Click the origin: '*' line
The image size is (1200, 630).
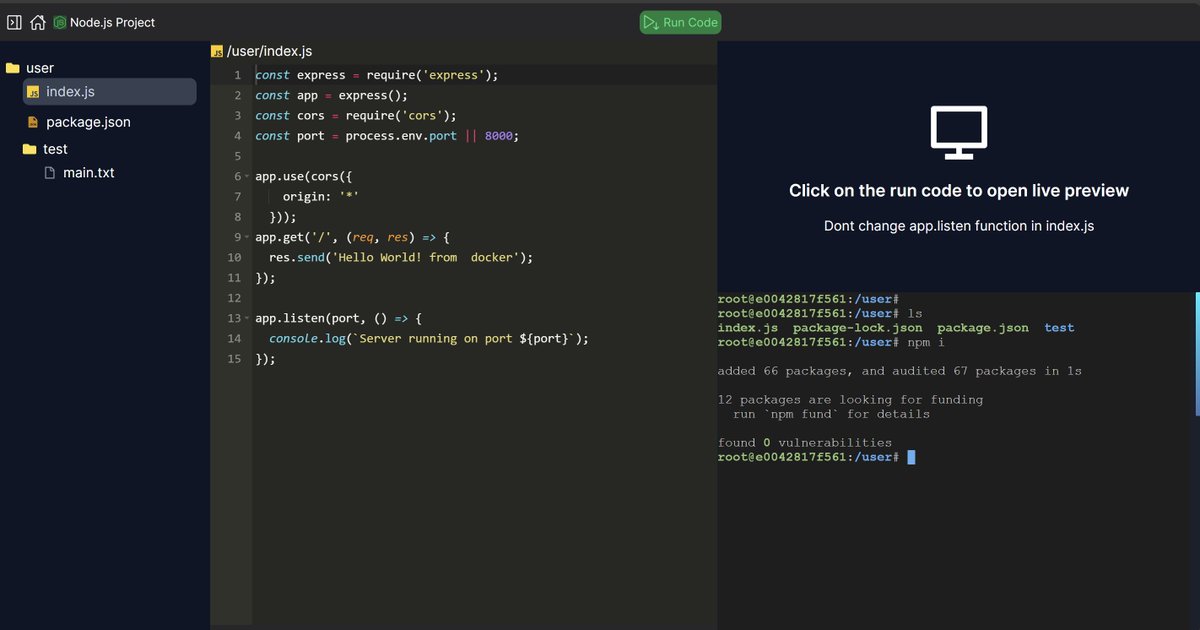coord(320,197)
